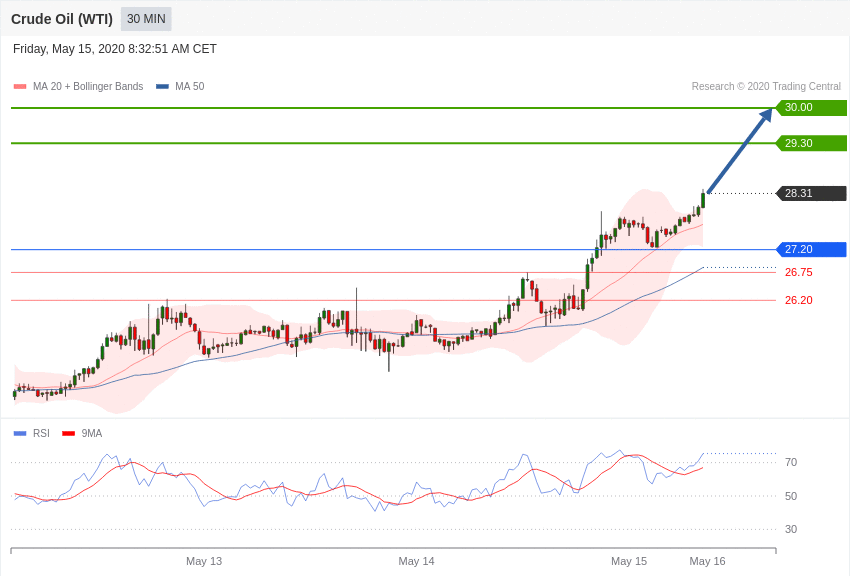850x576 pixels.
Task: Click the 28.31 current price tag
Action: click(x=811, y=193)
